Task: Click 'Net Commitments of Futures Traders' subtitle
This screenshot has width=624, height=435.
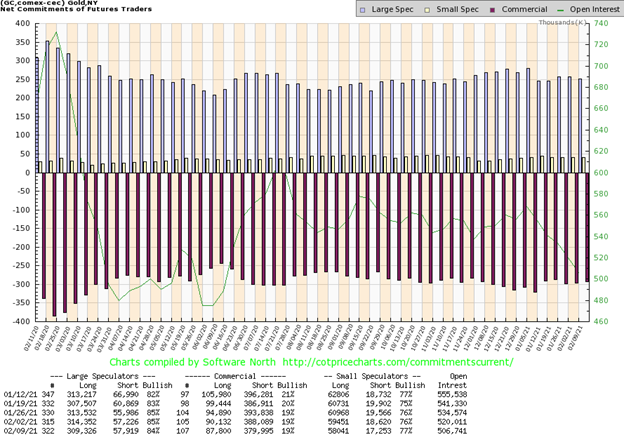Action: [76, 9]
